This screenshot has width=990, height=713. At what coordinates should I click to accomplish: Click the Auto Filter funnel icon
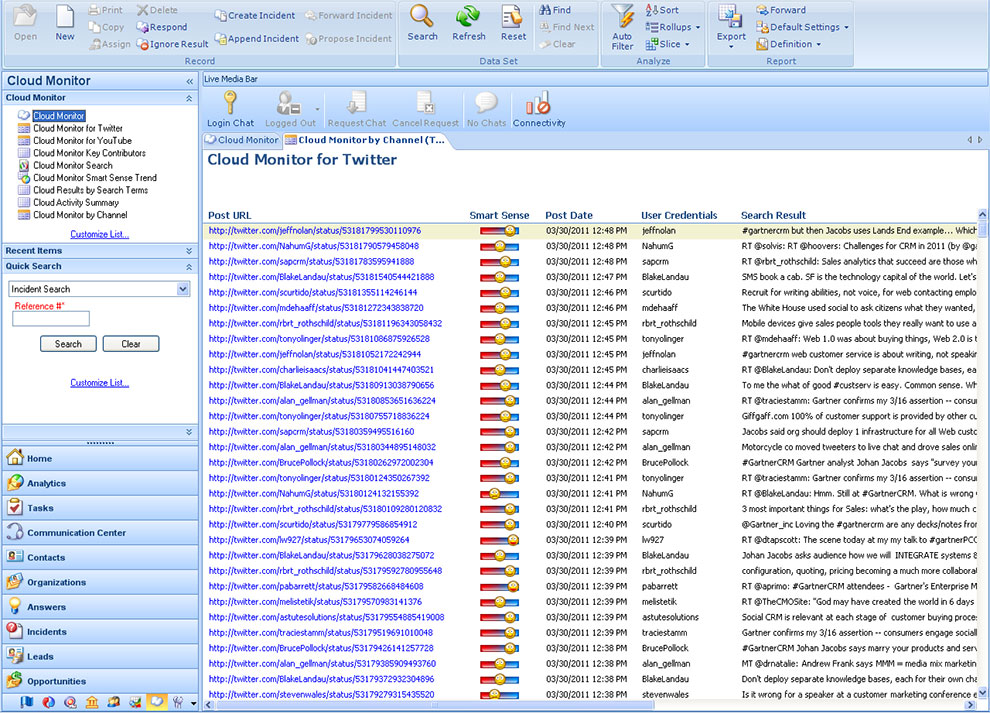pyautogui.click(x=623, y=17)
